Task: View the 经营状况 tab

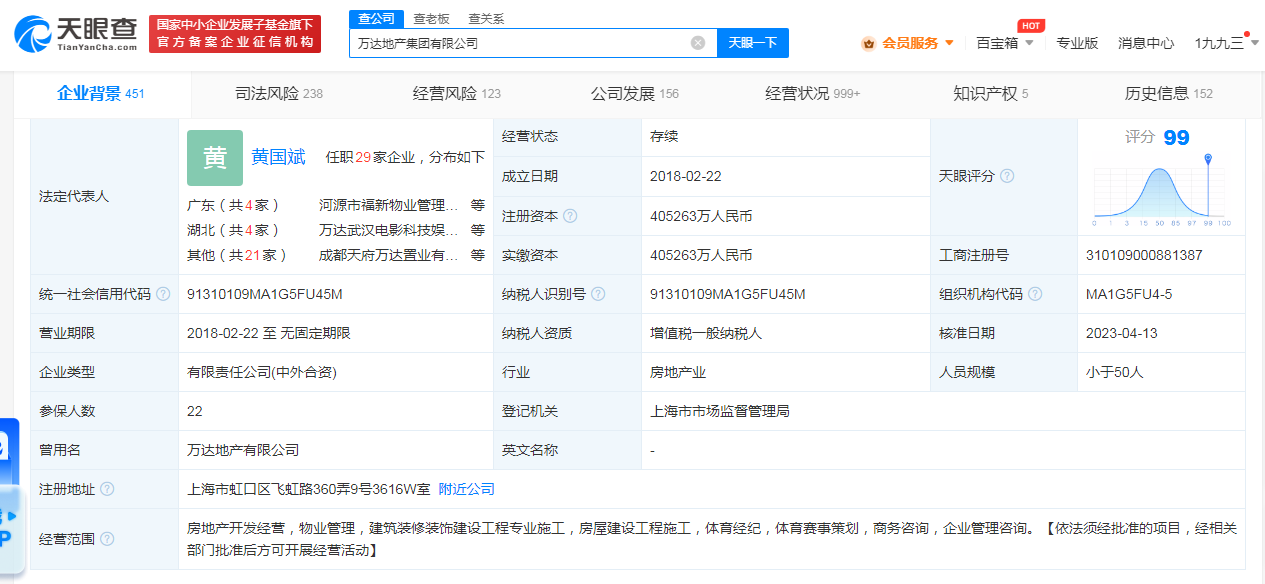Action: point(813,94)
